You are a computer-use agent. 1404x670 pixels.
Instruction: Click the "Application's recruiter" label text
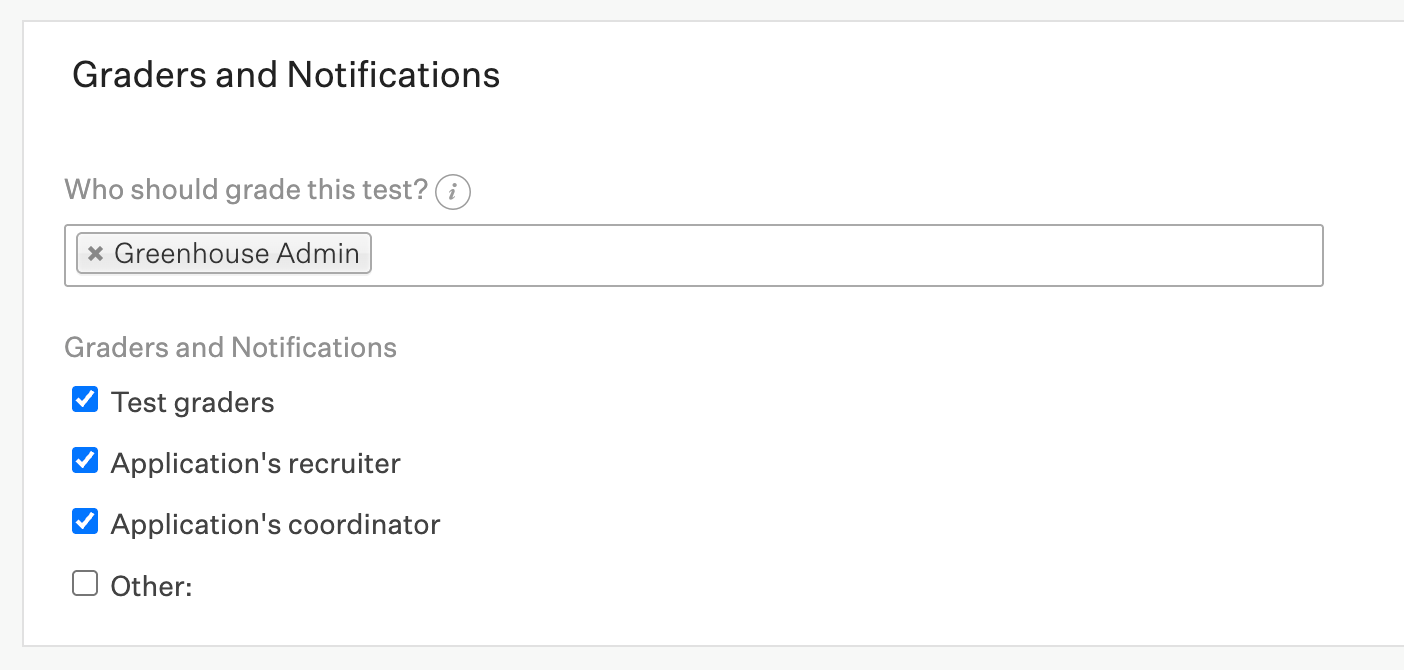255,464
